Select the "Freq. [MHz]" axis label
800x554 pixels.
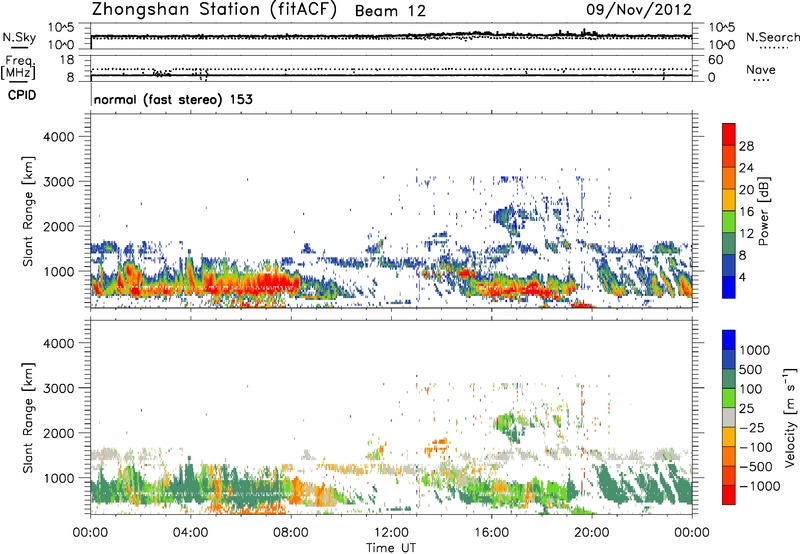tap(19, 68)
